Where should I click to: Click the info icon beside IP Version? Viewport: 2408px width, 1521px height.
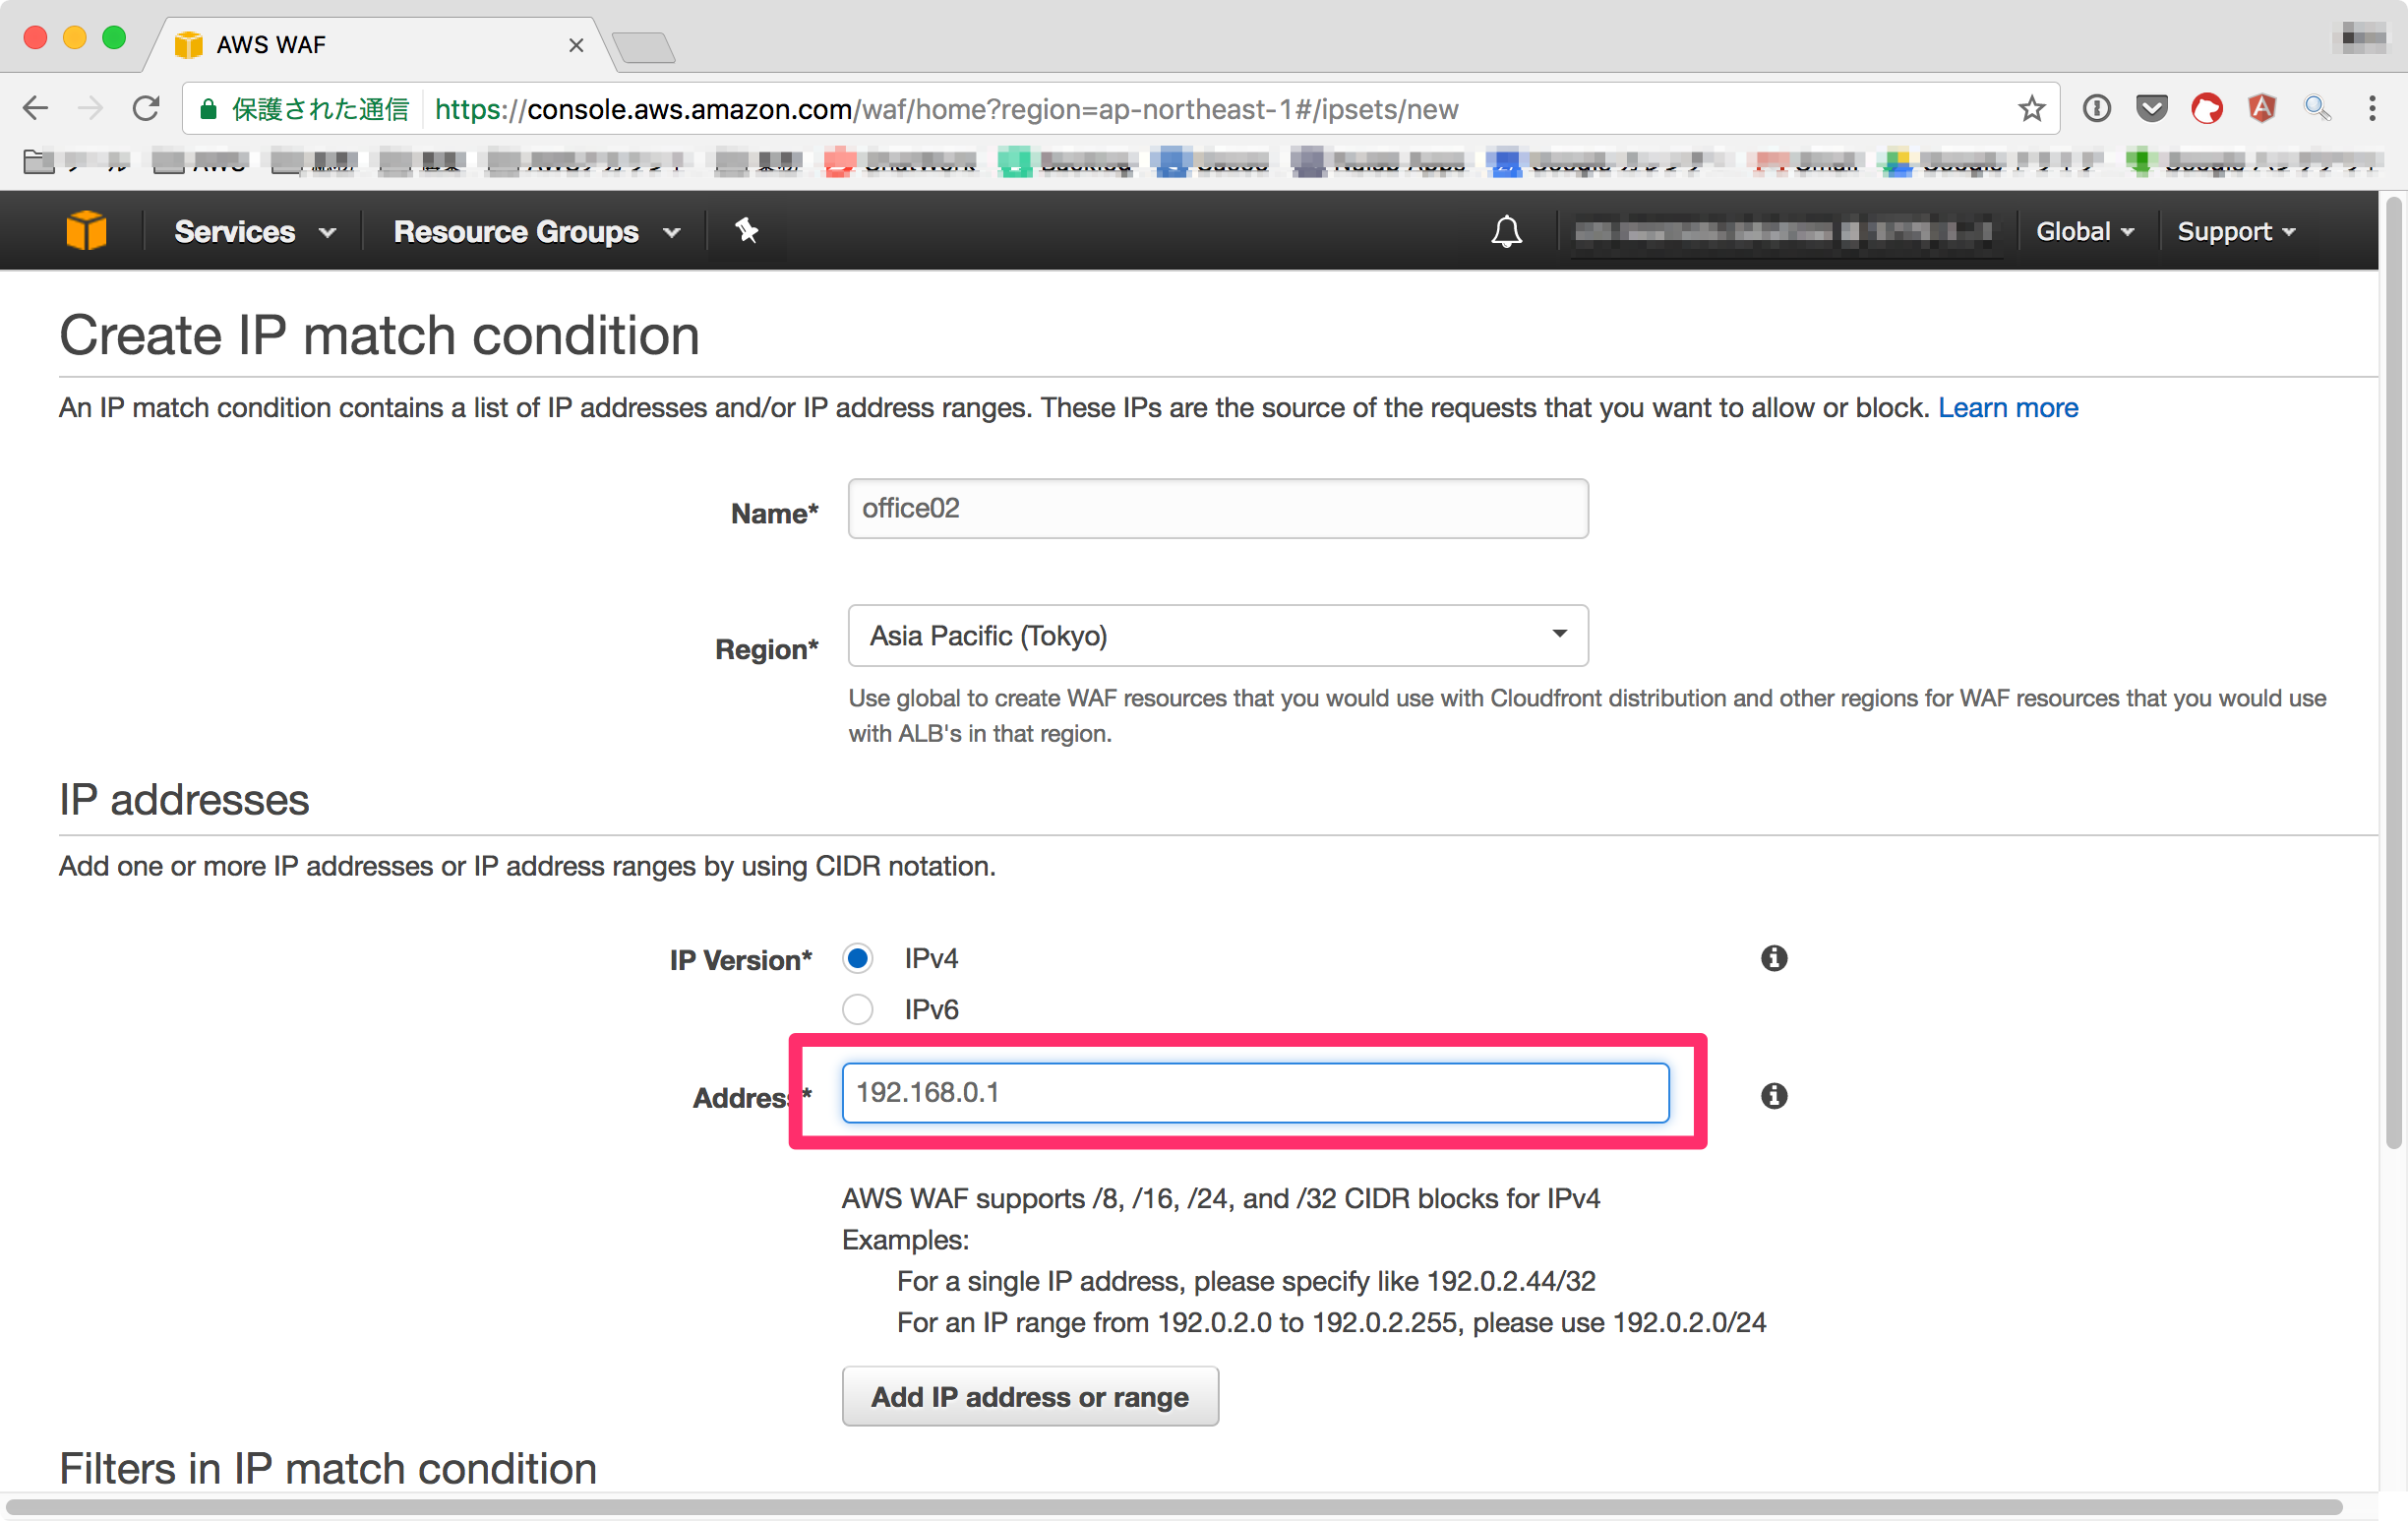[x=1773, y=958]
